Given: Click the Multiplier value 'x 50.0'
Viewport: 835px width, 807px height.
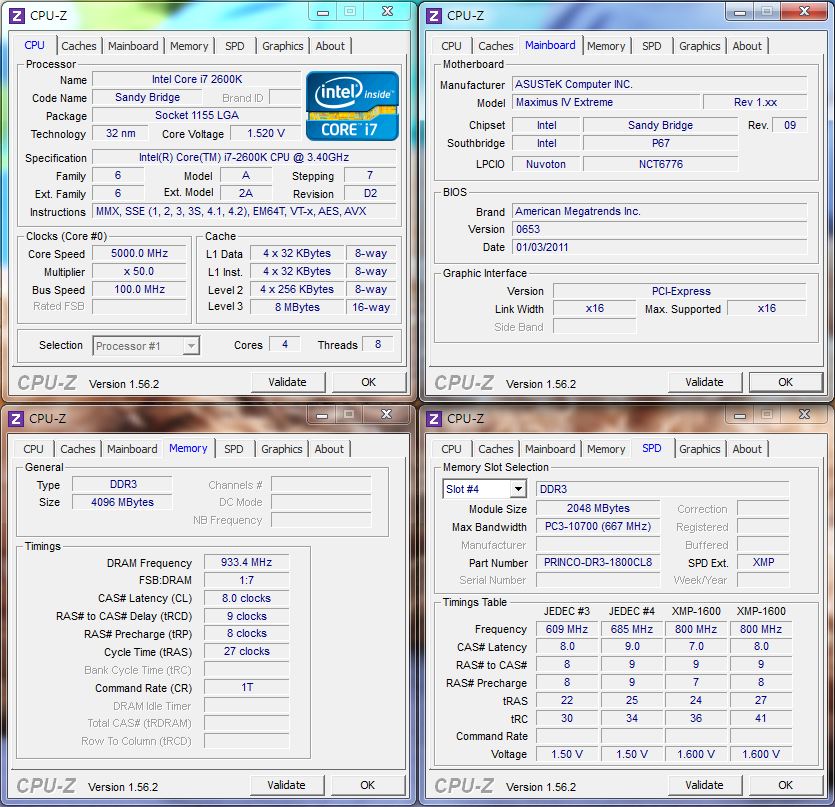Looking at the screenshot, I should pyautogui.click(x=140, y=272).
